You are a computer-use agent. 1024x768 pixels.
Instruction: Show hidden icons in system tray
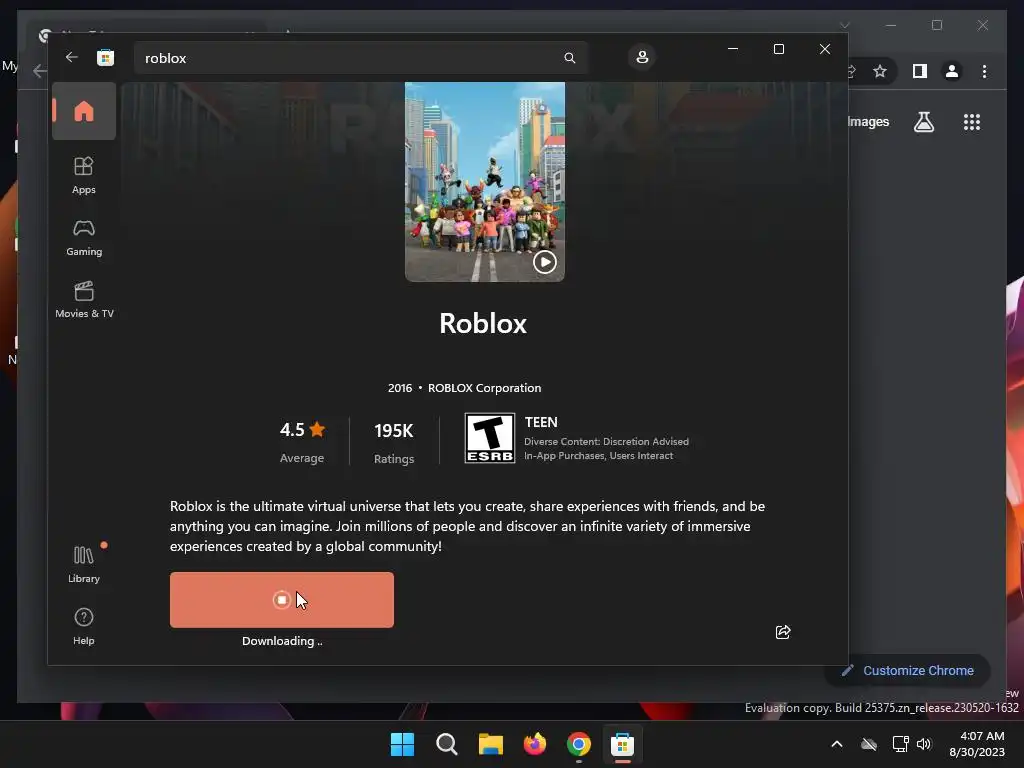click(x=837, y=744)
